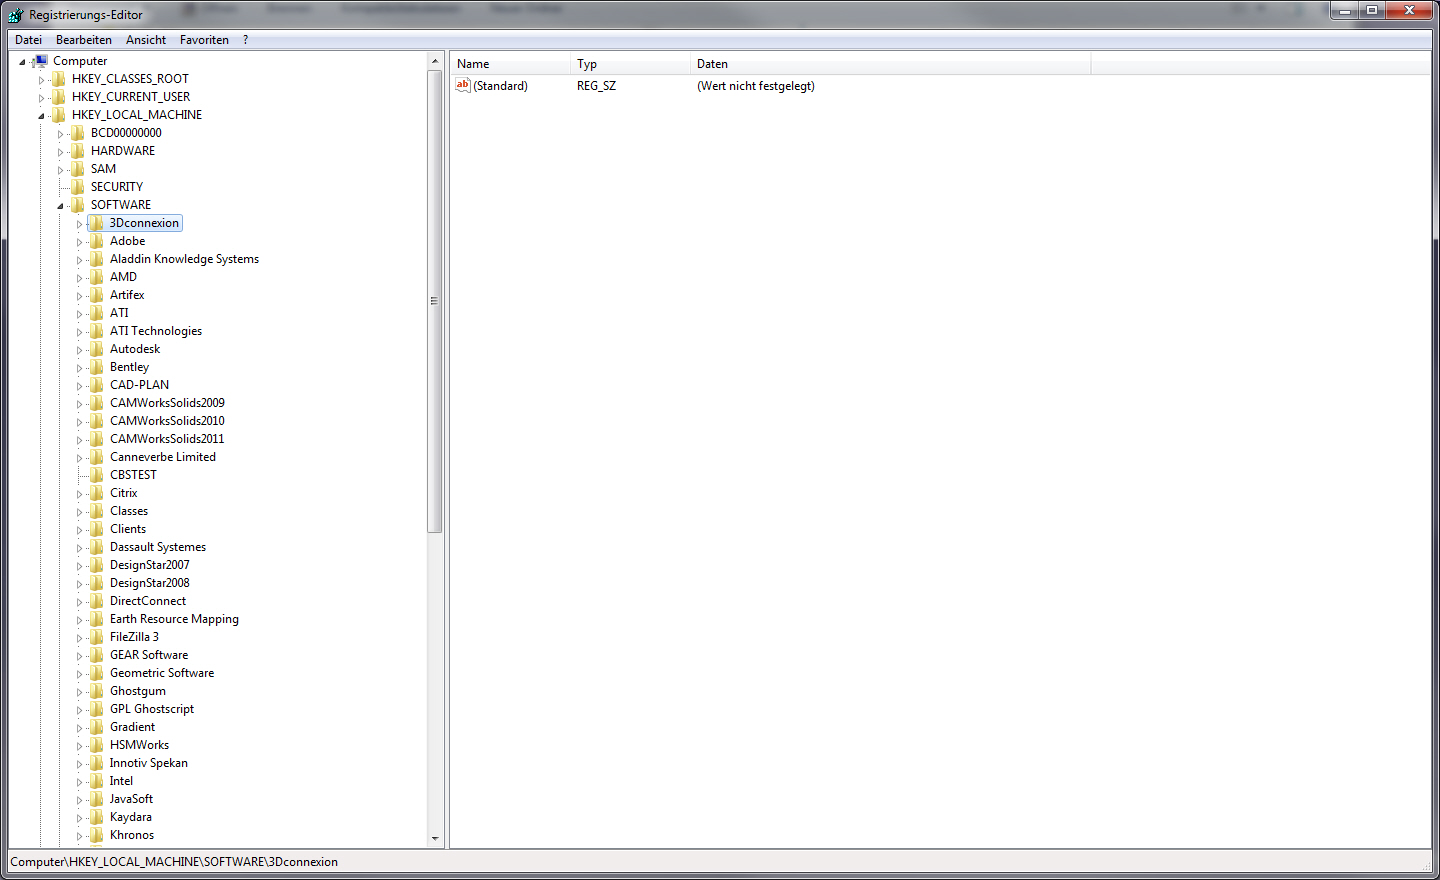Click the SOFTWARE folder icon
This screenshot has width=1440, height=880.
click(x=78, y=205)
